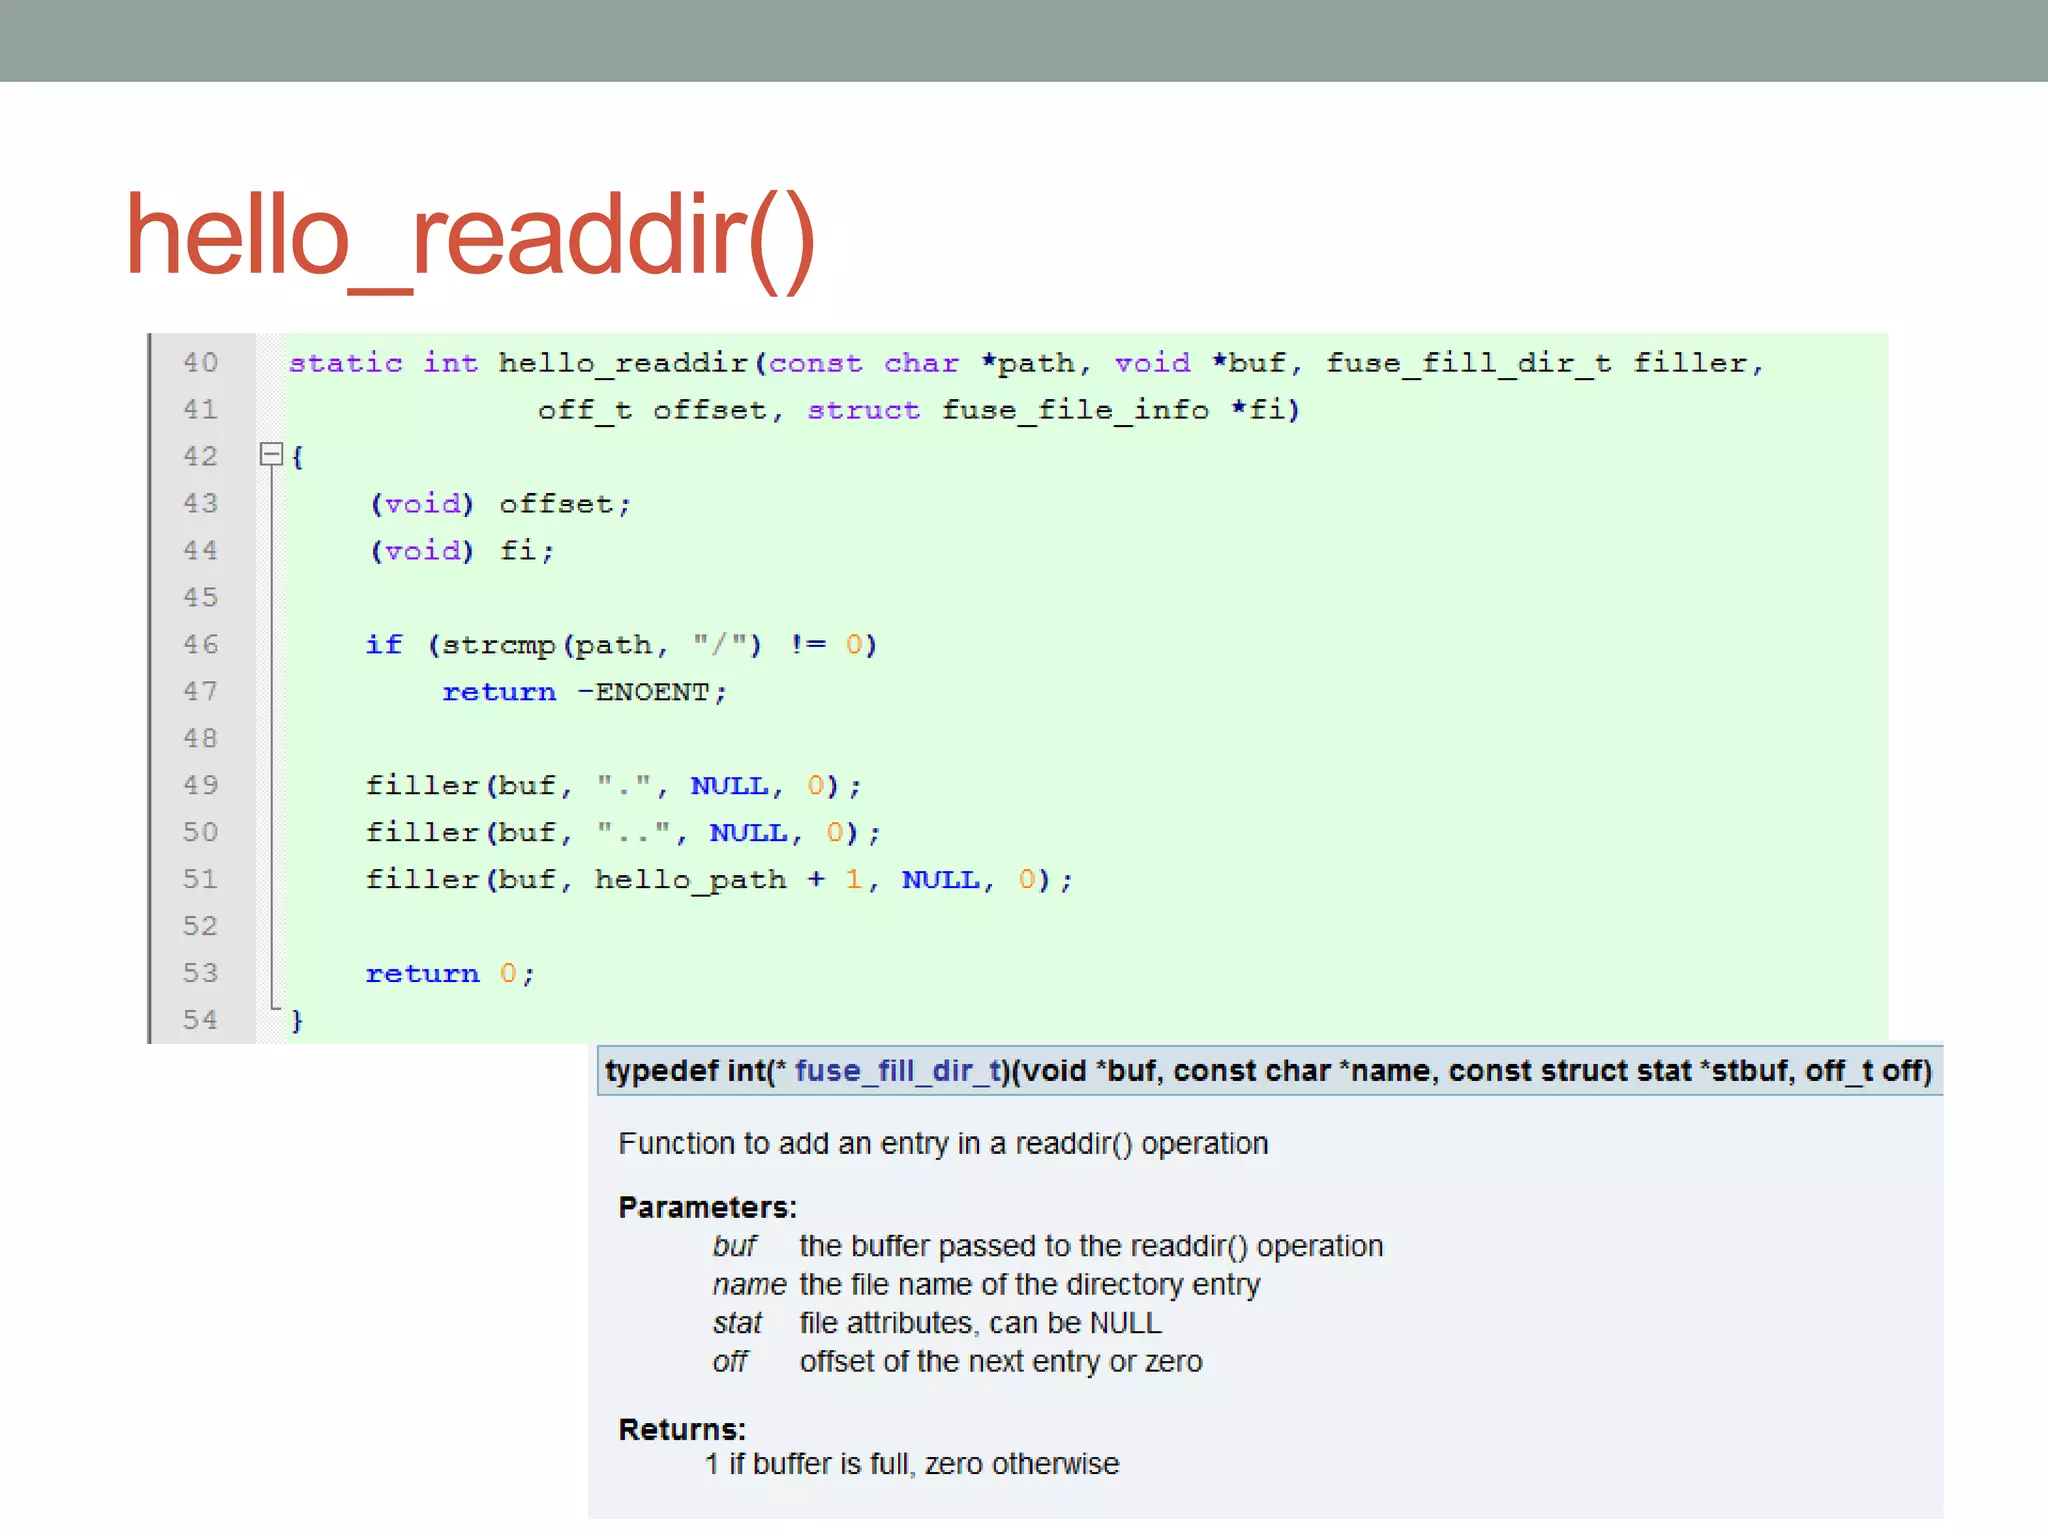Screen dimensions: 2048x1536
Task: Collapse the code fold at line 42
Action: pos(270,455)
